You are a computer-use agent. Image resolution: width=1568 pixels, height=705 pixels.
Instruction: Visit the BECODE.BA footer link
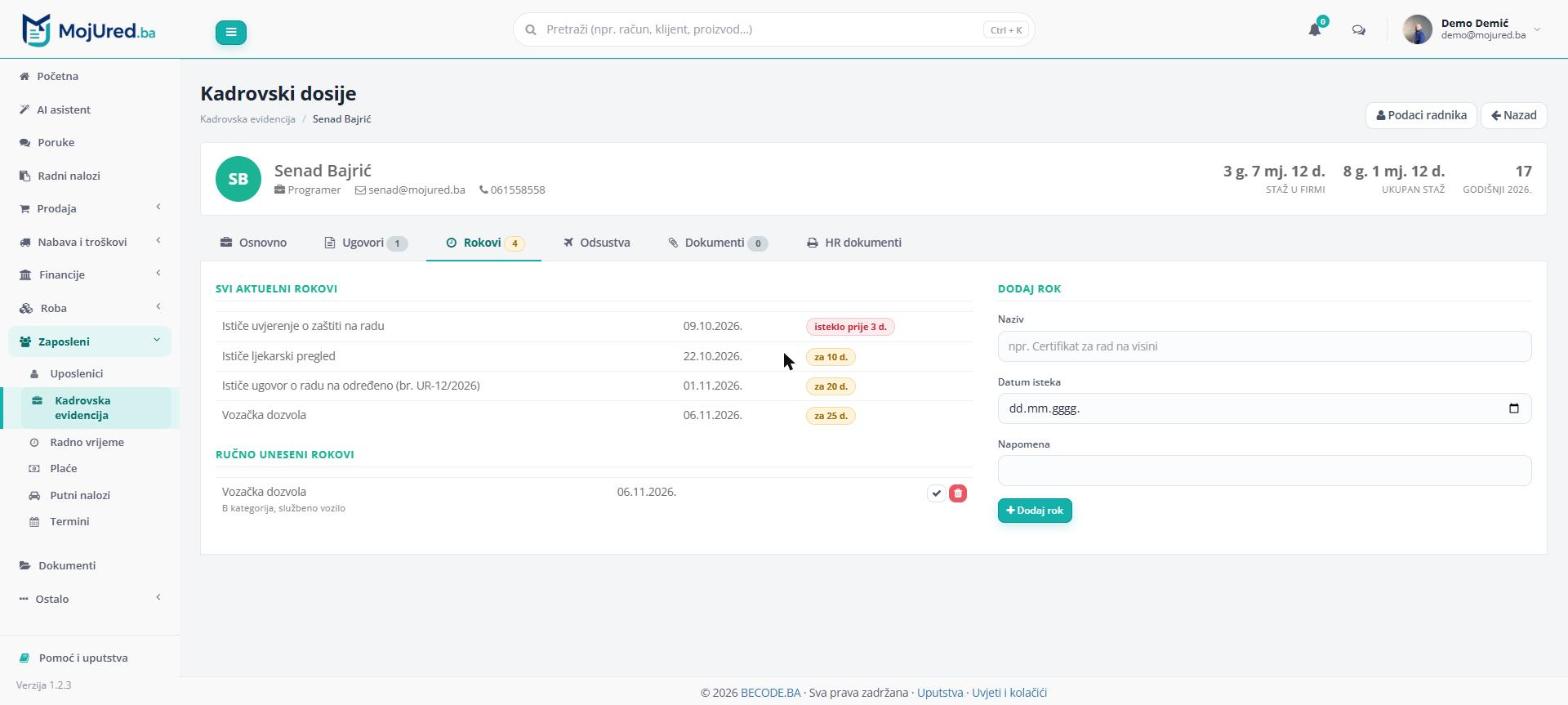tap(770, 693)
